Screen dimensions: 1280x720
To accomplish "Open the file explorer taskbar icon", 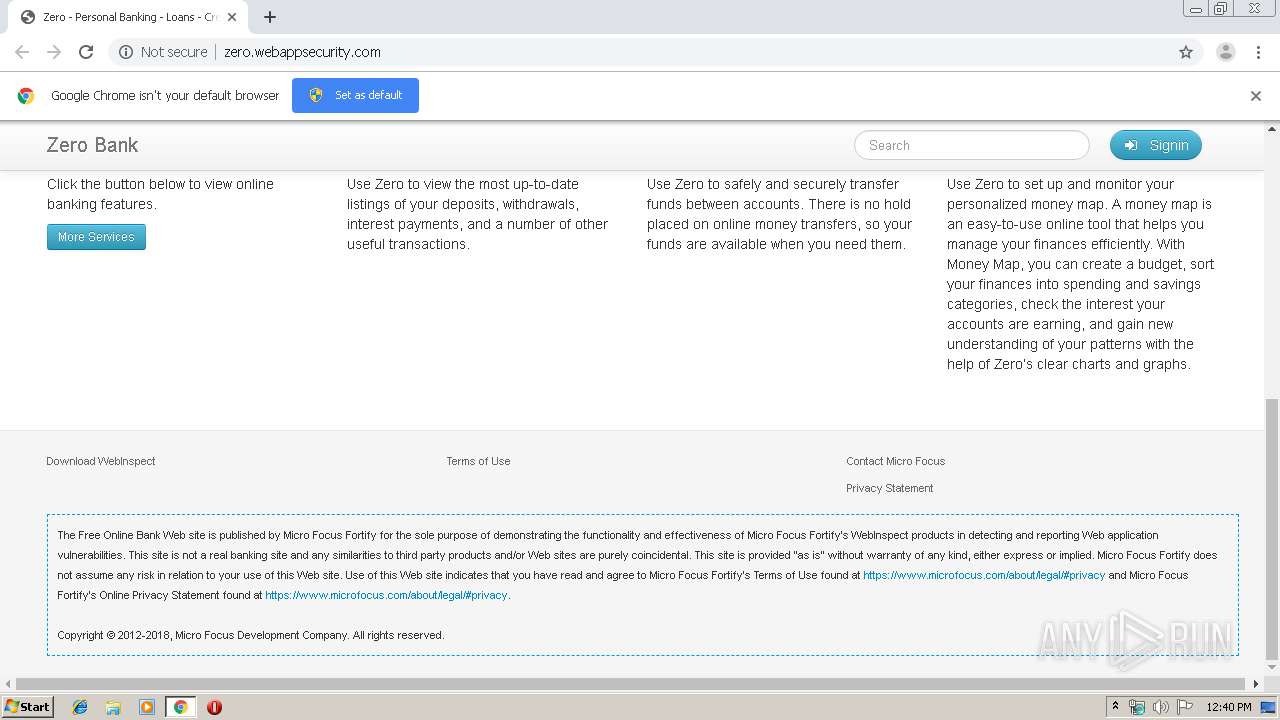I will pos(113,707).
